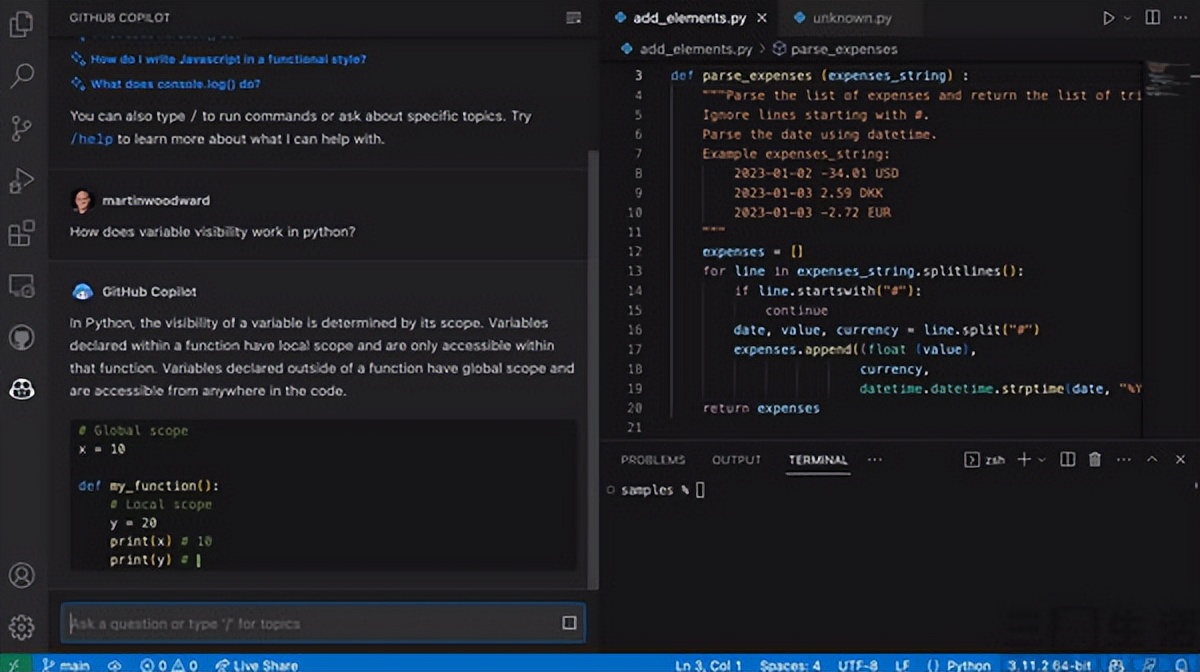1200x672 pixels.
Task: Open the remote window indicator in status bar
Action: (x=13, y=664)
